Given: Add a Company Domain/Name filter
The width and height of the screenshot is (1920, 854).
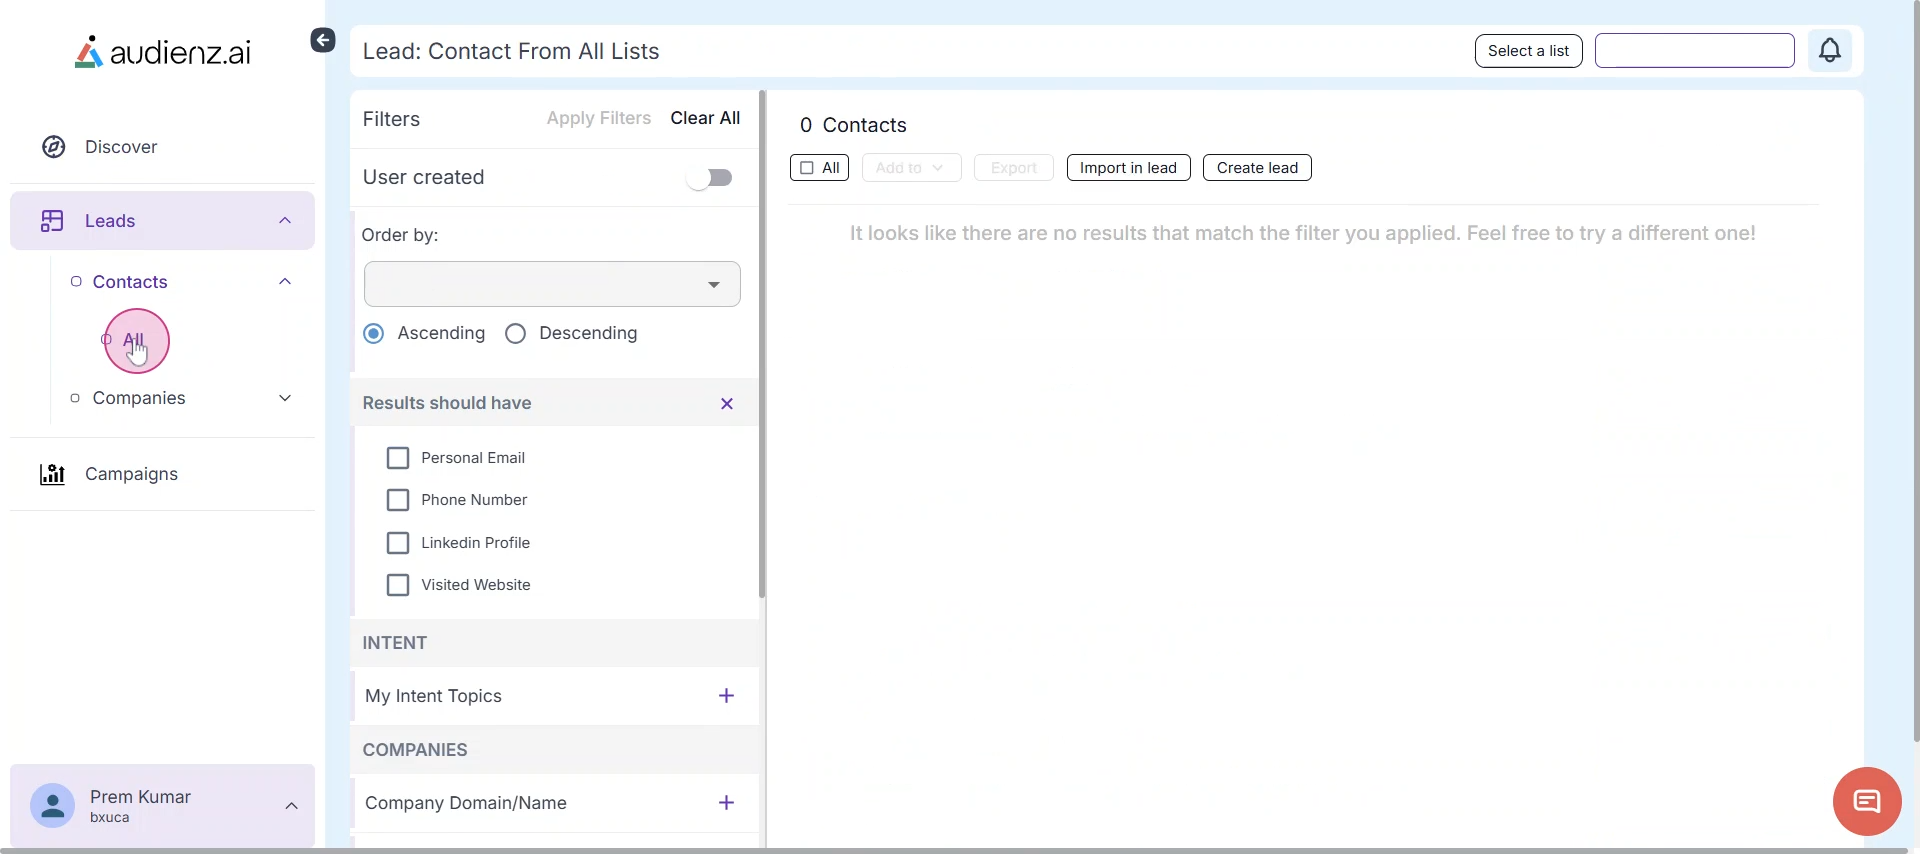Looking at the screenshot, I should pos(727,803).
